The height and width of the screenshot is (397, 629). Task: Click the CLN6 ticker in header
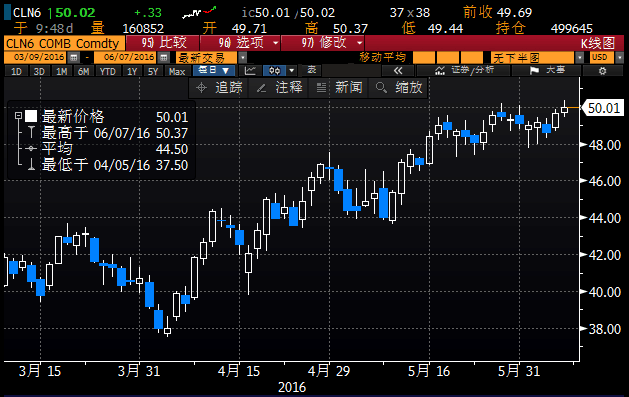[27, 12]
